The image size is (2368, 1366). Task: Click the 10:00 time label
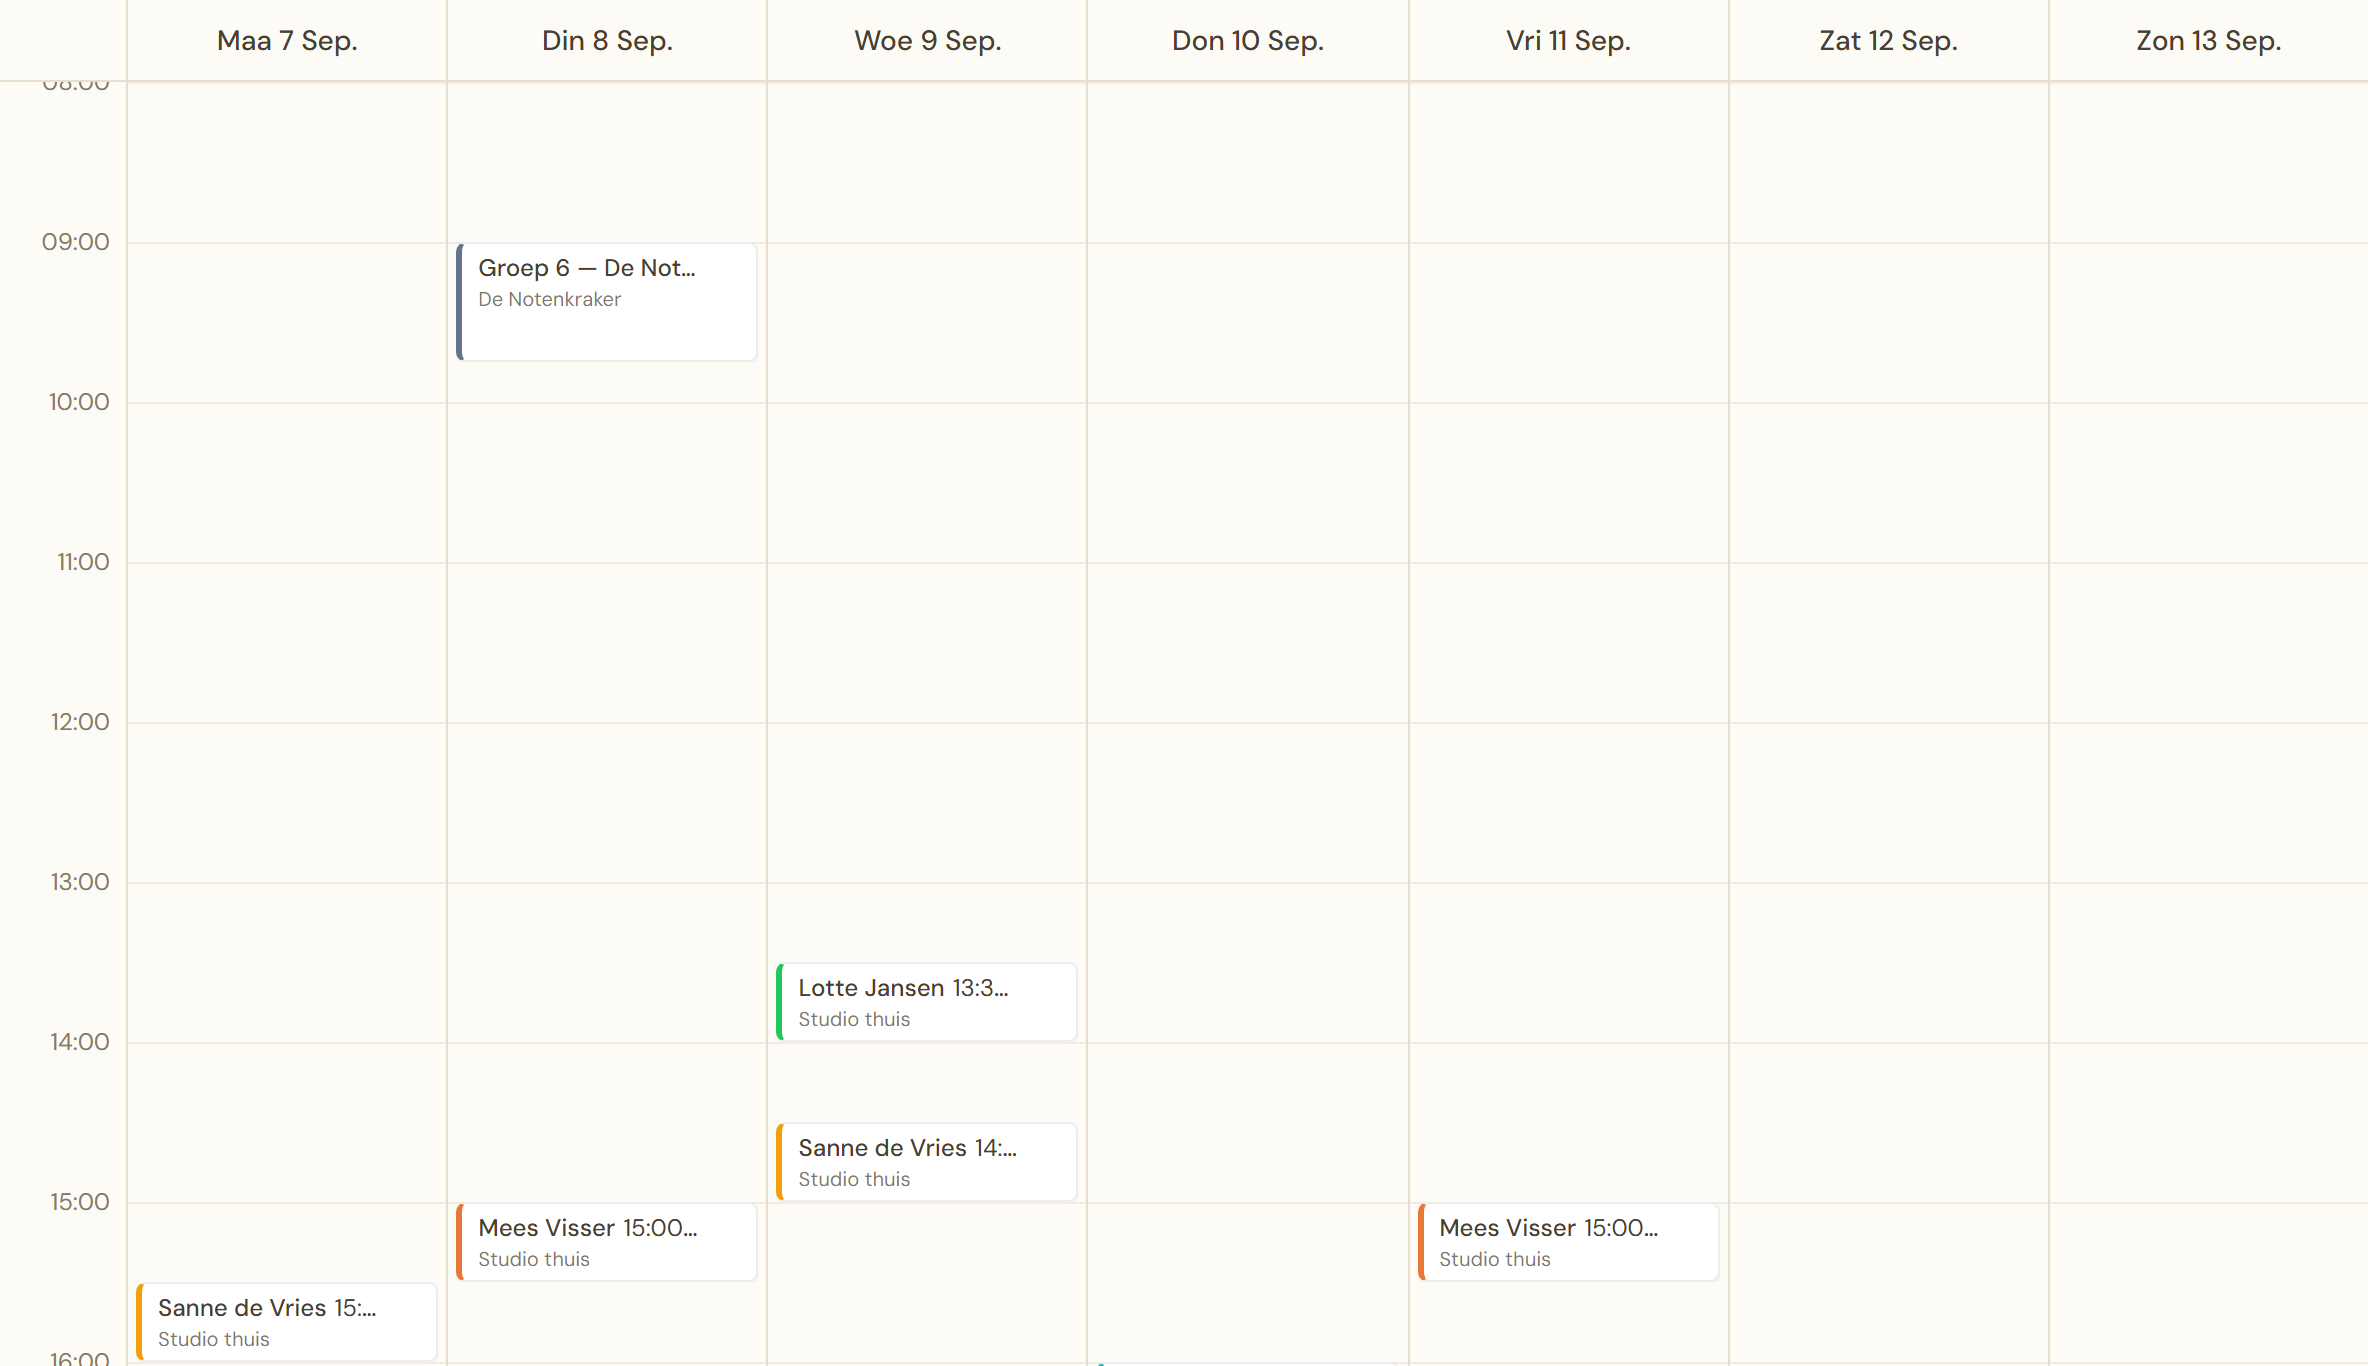[x=79, y=402]
